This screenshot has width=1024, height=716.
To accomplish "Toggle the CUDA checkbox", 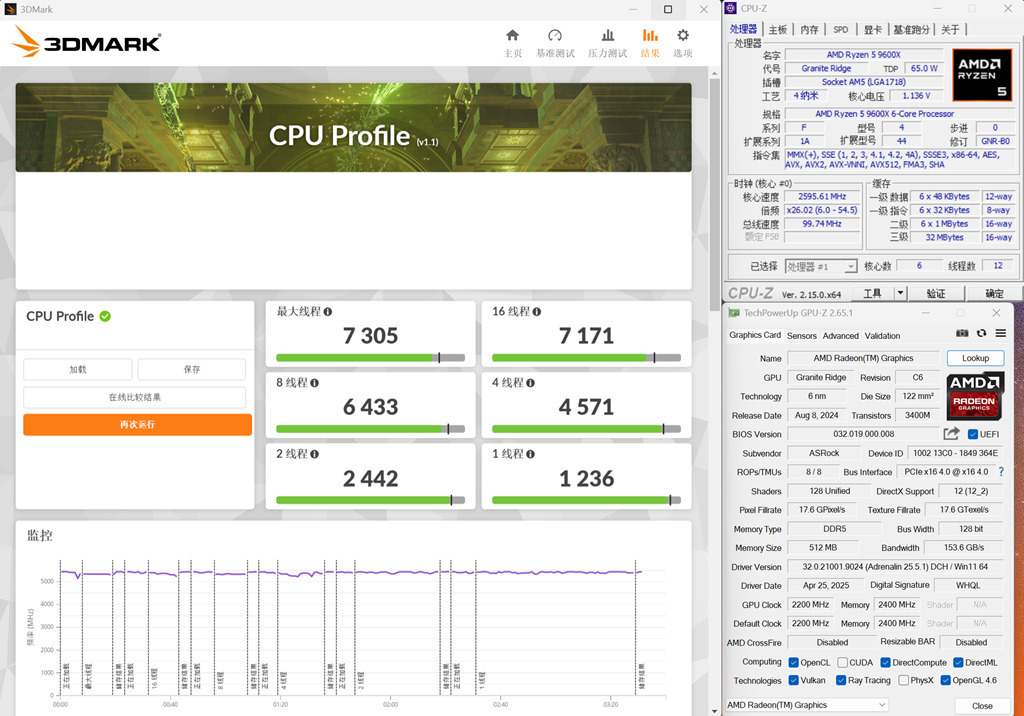I will 842,662.
